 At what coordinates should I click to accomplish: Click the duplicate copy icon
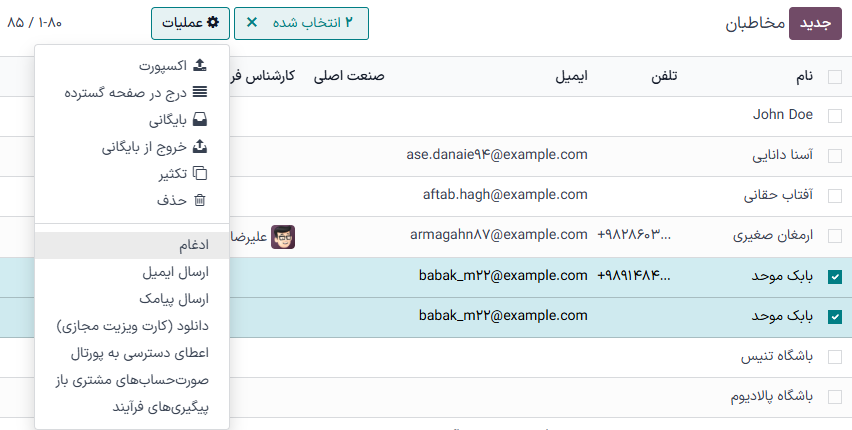200,174
